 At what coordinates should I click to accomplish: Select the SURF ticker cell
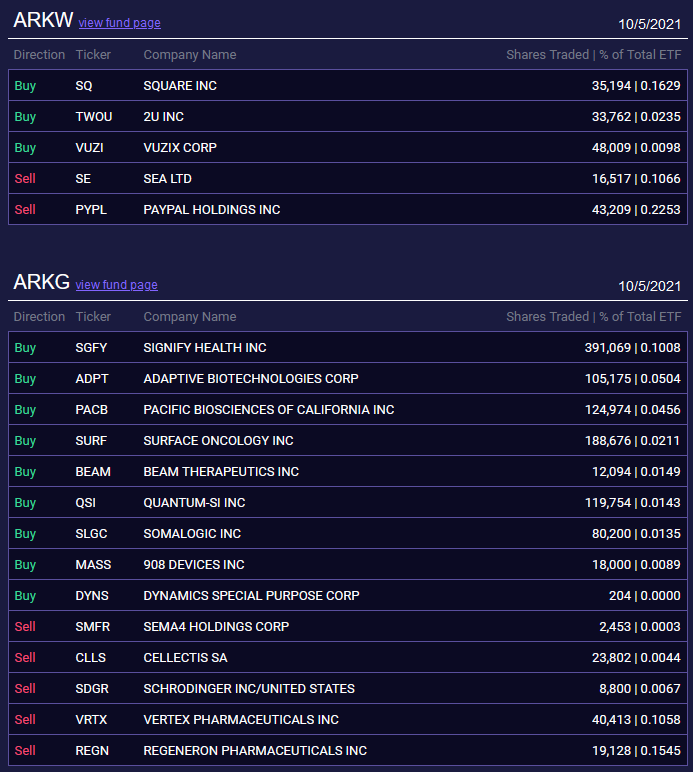coord(91,441)
